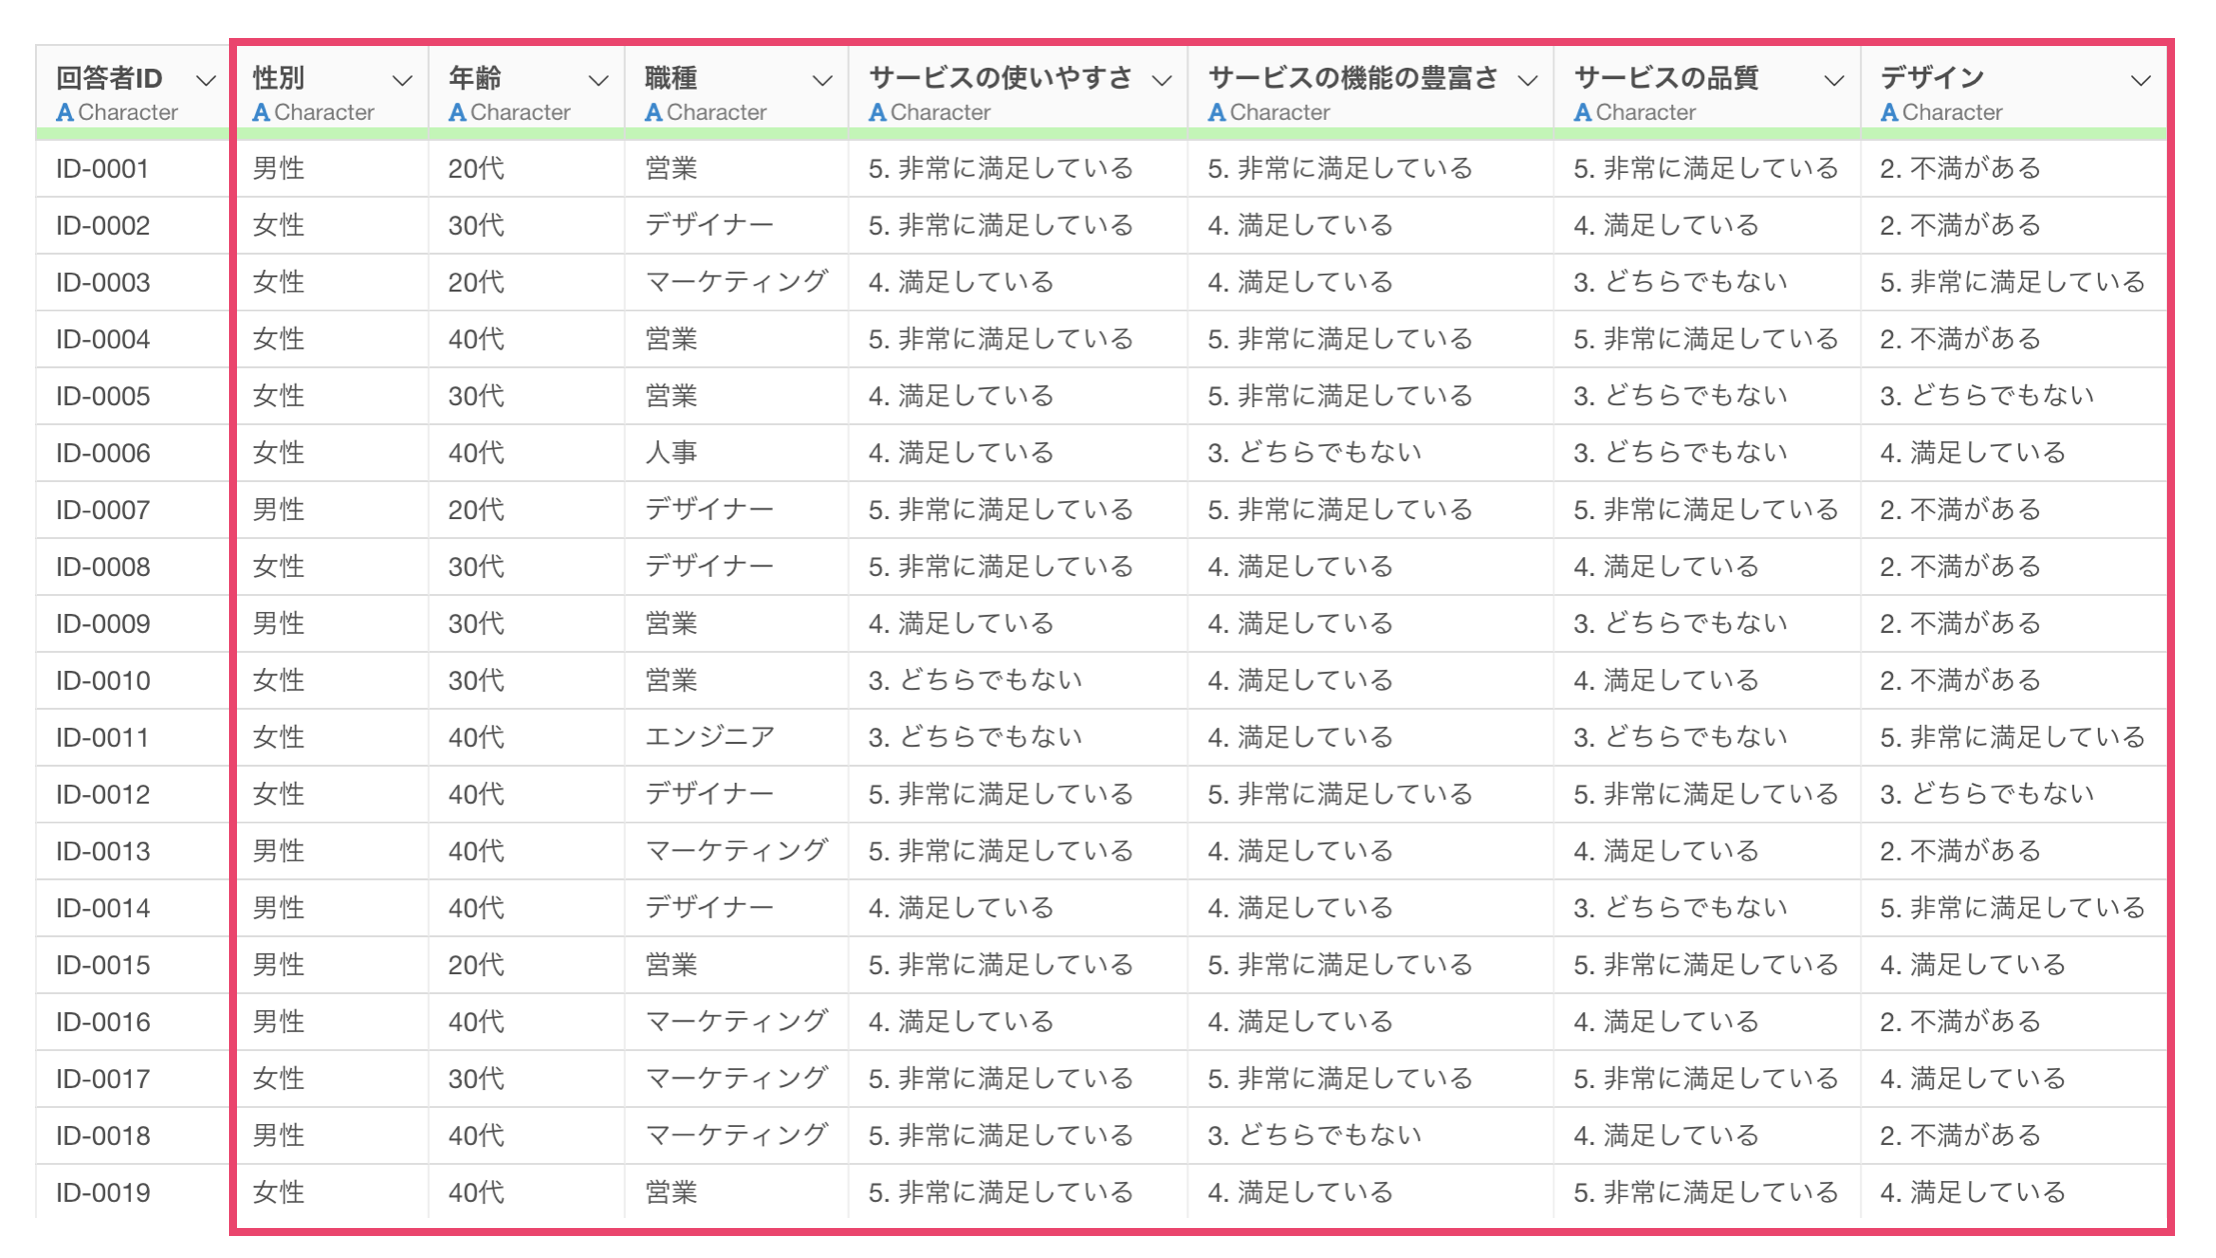The height and width of the screenshot is (1258, 2216).
Task: Expand the サービスの品質 column dropdown
Action: [1833, 81]
